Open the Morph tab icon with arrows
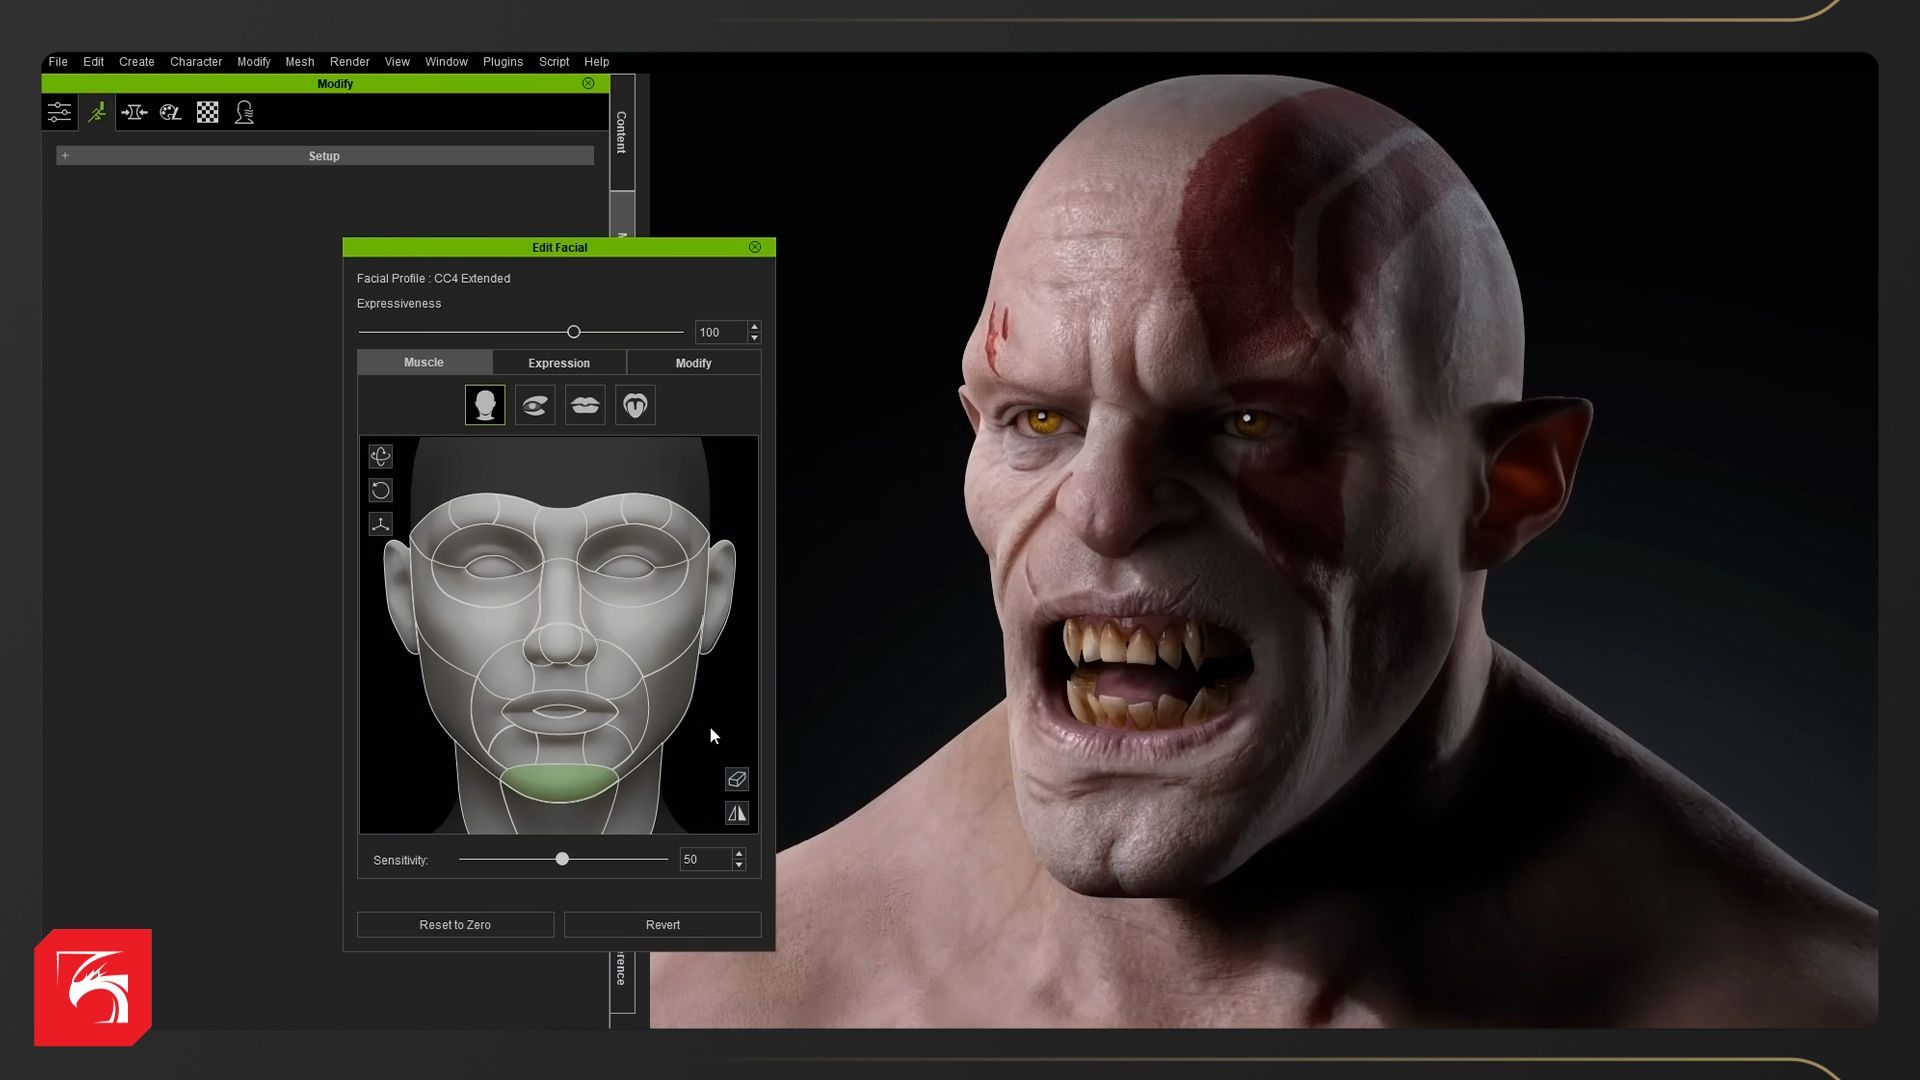The image size is (1920, 1080). pyautogui.click(x=134, y=112)
